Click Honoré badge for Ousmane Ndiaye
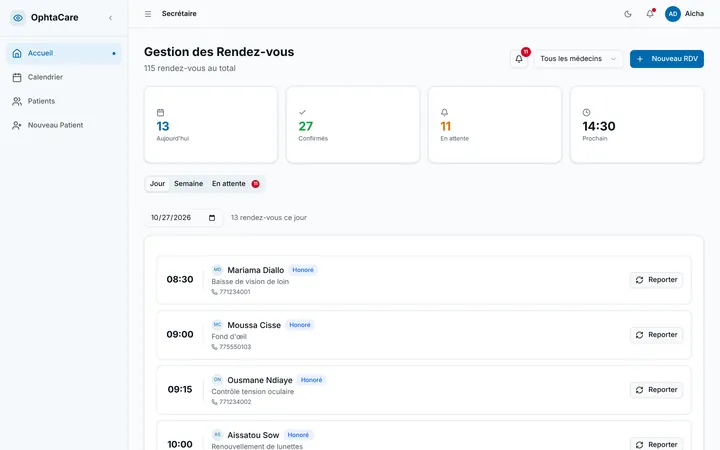 click(x=311, y=380)
